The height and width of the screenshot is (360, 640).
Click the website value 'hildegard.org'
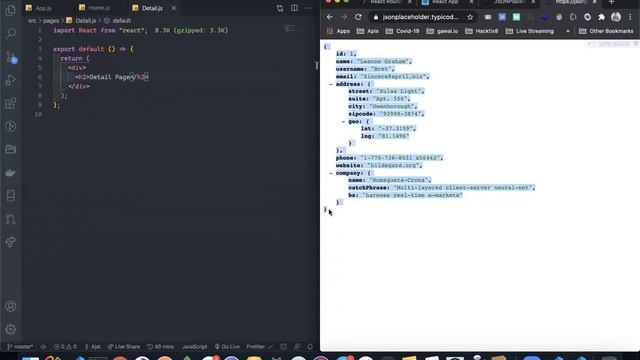tap(393, 165)
